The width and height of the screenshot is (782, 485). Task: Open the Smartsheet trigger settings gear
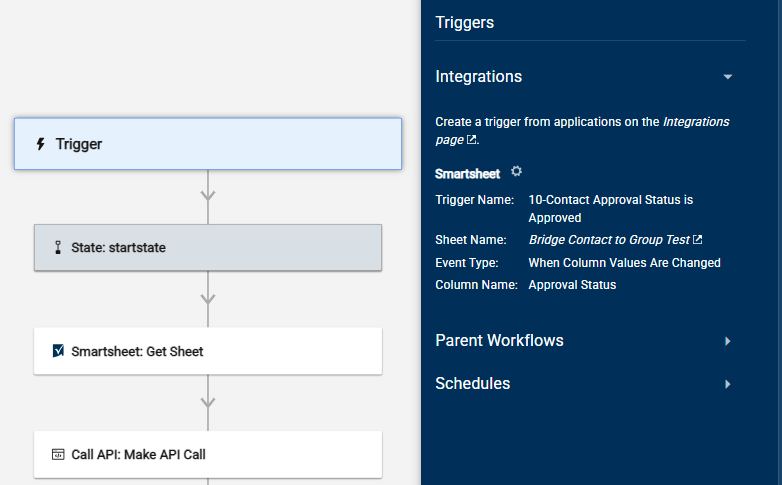[517, 172]
